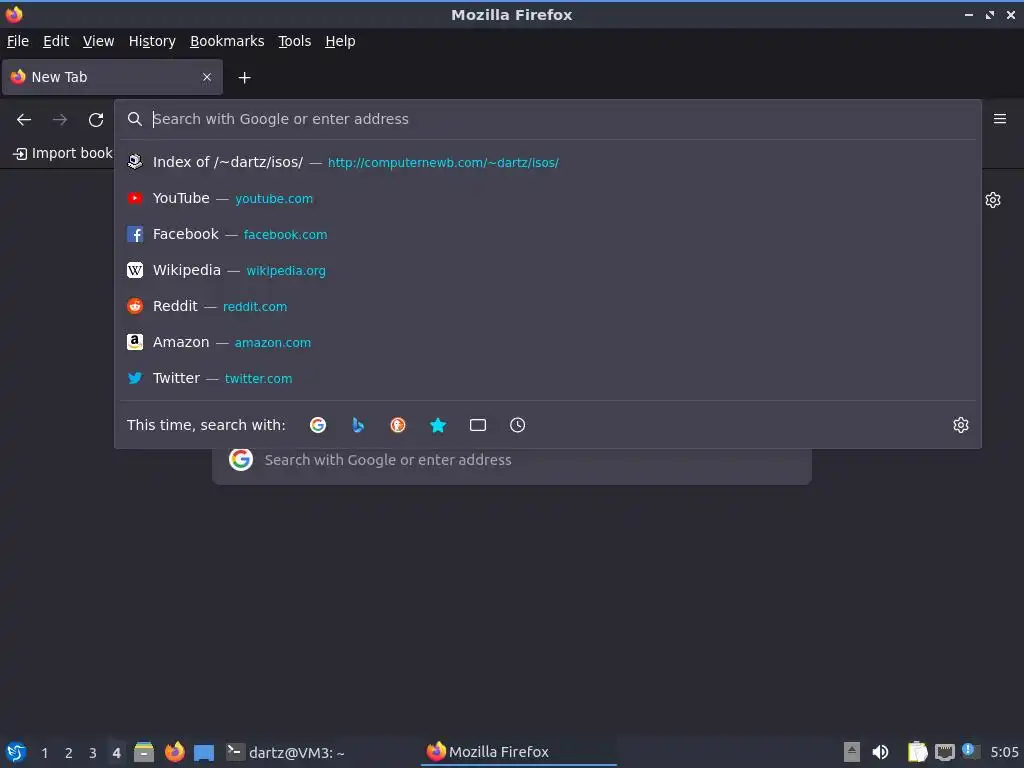Click the Wikipedia favicon in suggestions
Screen dimensions: 1024x768
click(x=135, y=270)
